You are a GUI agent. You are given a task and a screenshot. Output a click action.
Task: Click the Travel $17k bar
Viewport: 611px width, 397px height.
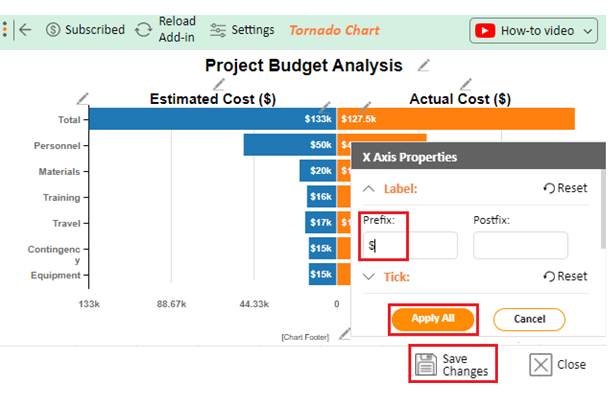[x=321, y=222]
